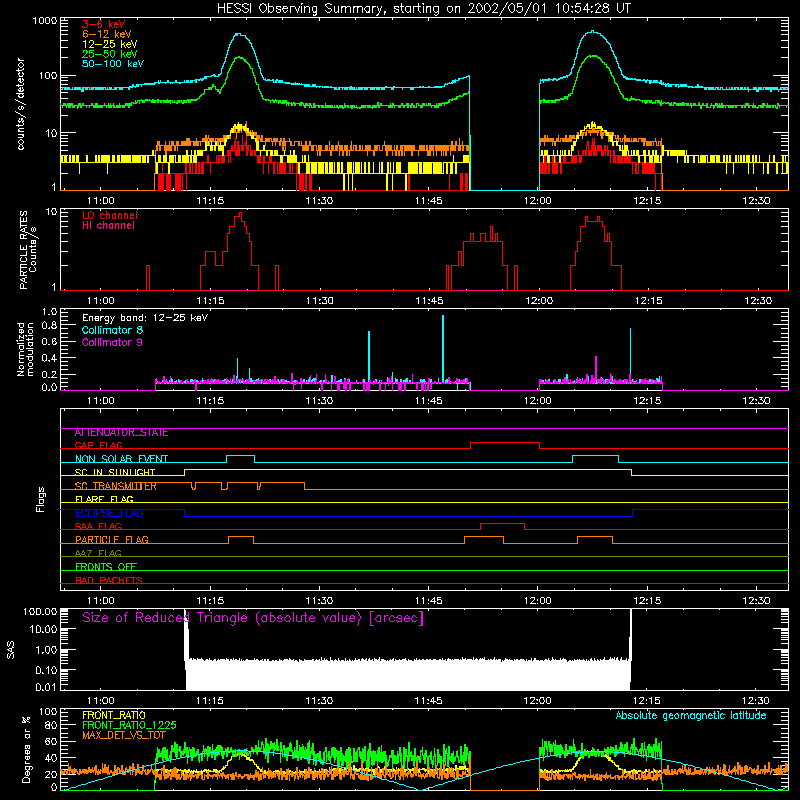Click the 11:30 tick label under the particle rates panel
Viewport: 800px width, 800px height.
point(319,301)
